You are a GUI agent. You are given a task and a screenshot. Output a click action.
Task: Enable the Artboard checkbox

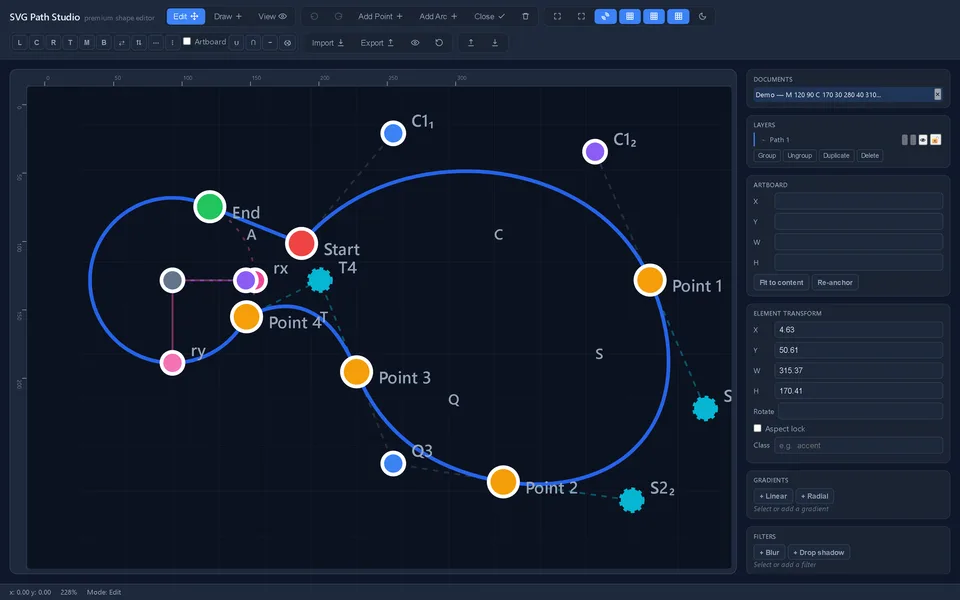[187, 41]
